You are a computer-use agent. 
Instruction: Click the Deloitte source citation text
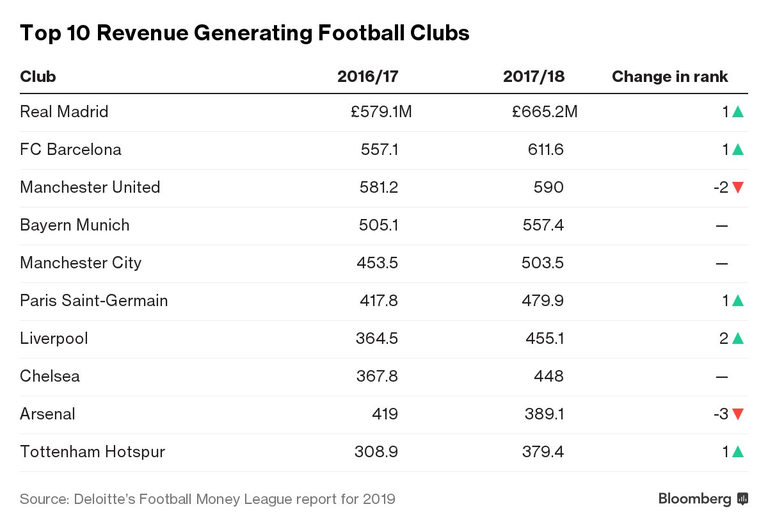click(208, 499)
